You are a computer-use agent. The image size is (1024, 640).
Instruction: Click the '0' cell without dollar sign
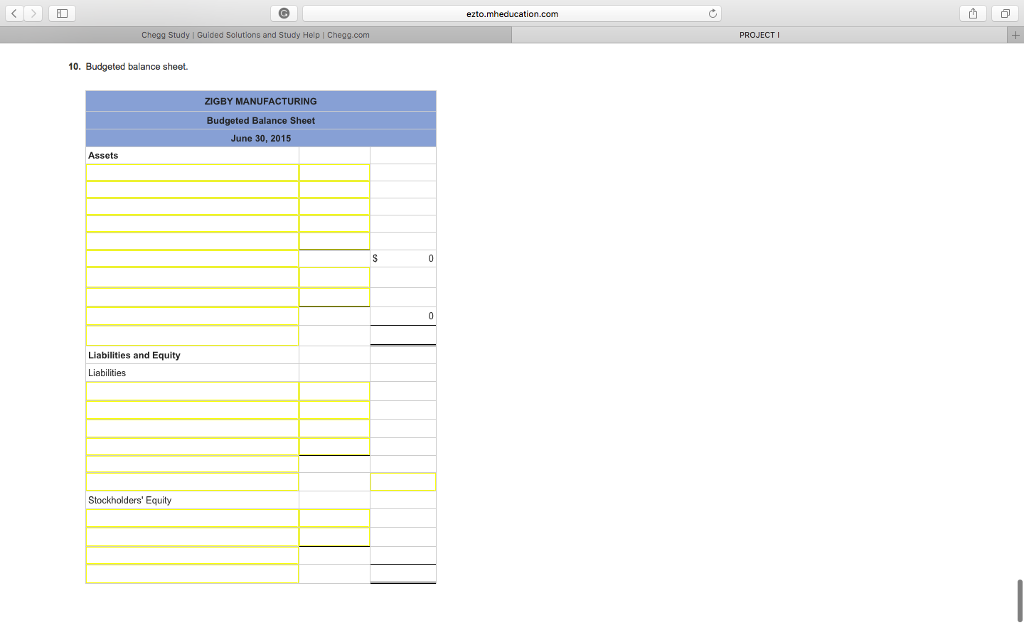tap(403, 316)
